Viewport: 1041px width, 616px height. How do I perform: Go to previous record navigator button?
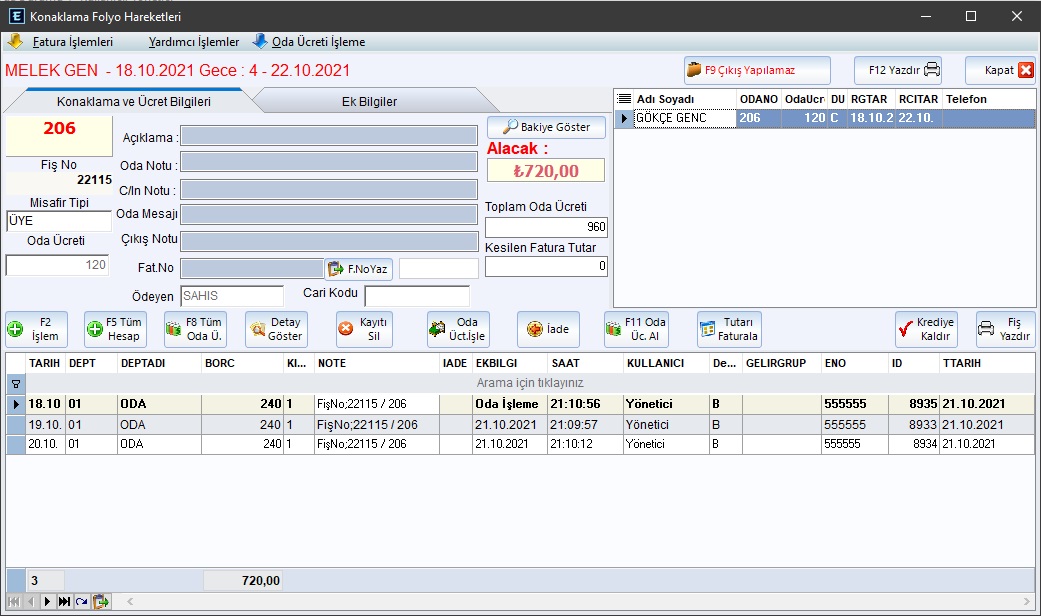[31, 601]
